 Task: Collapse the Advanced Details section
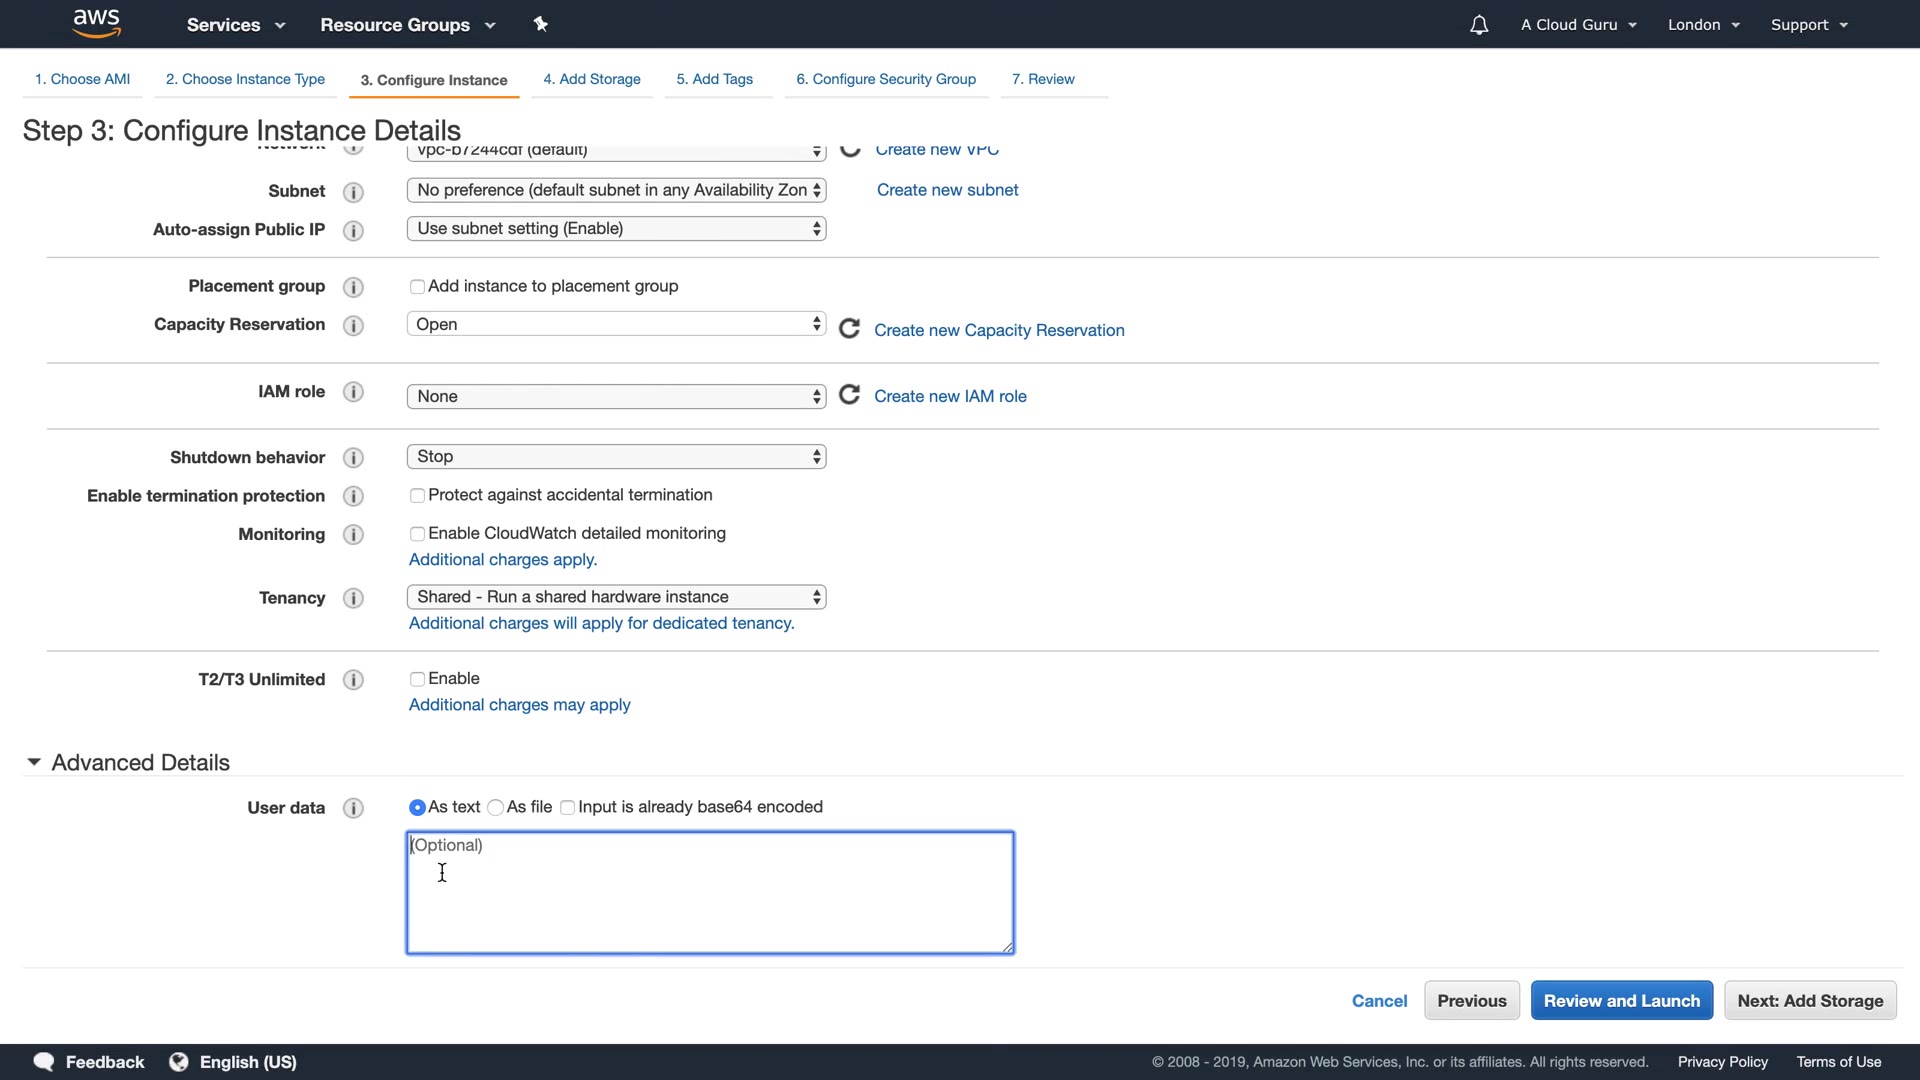point(34,763)
